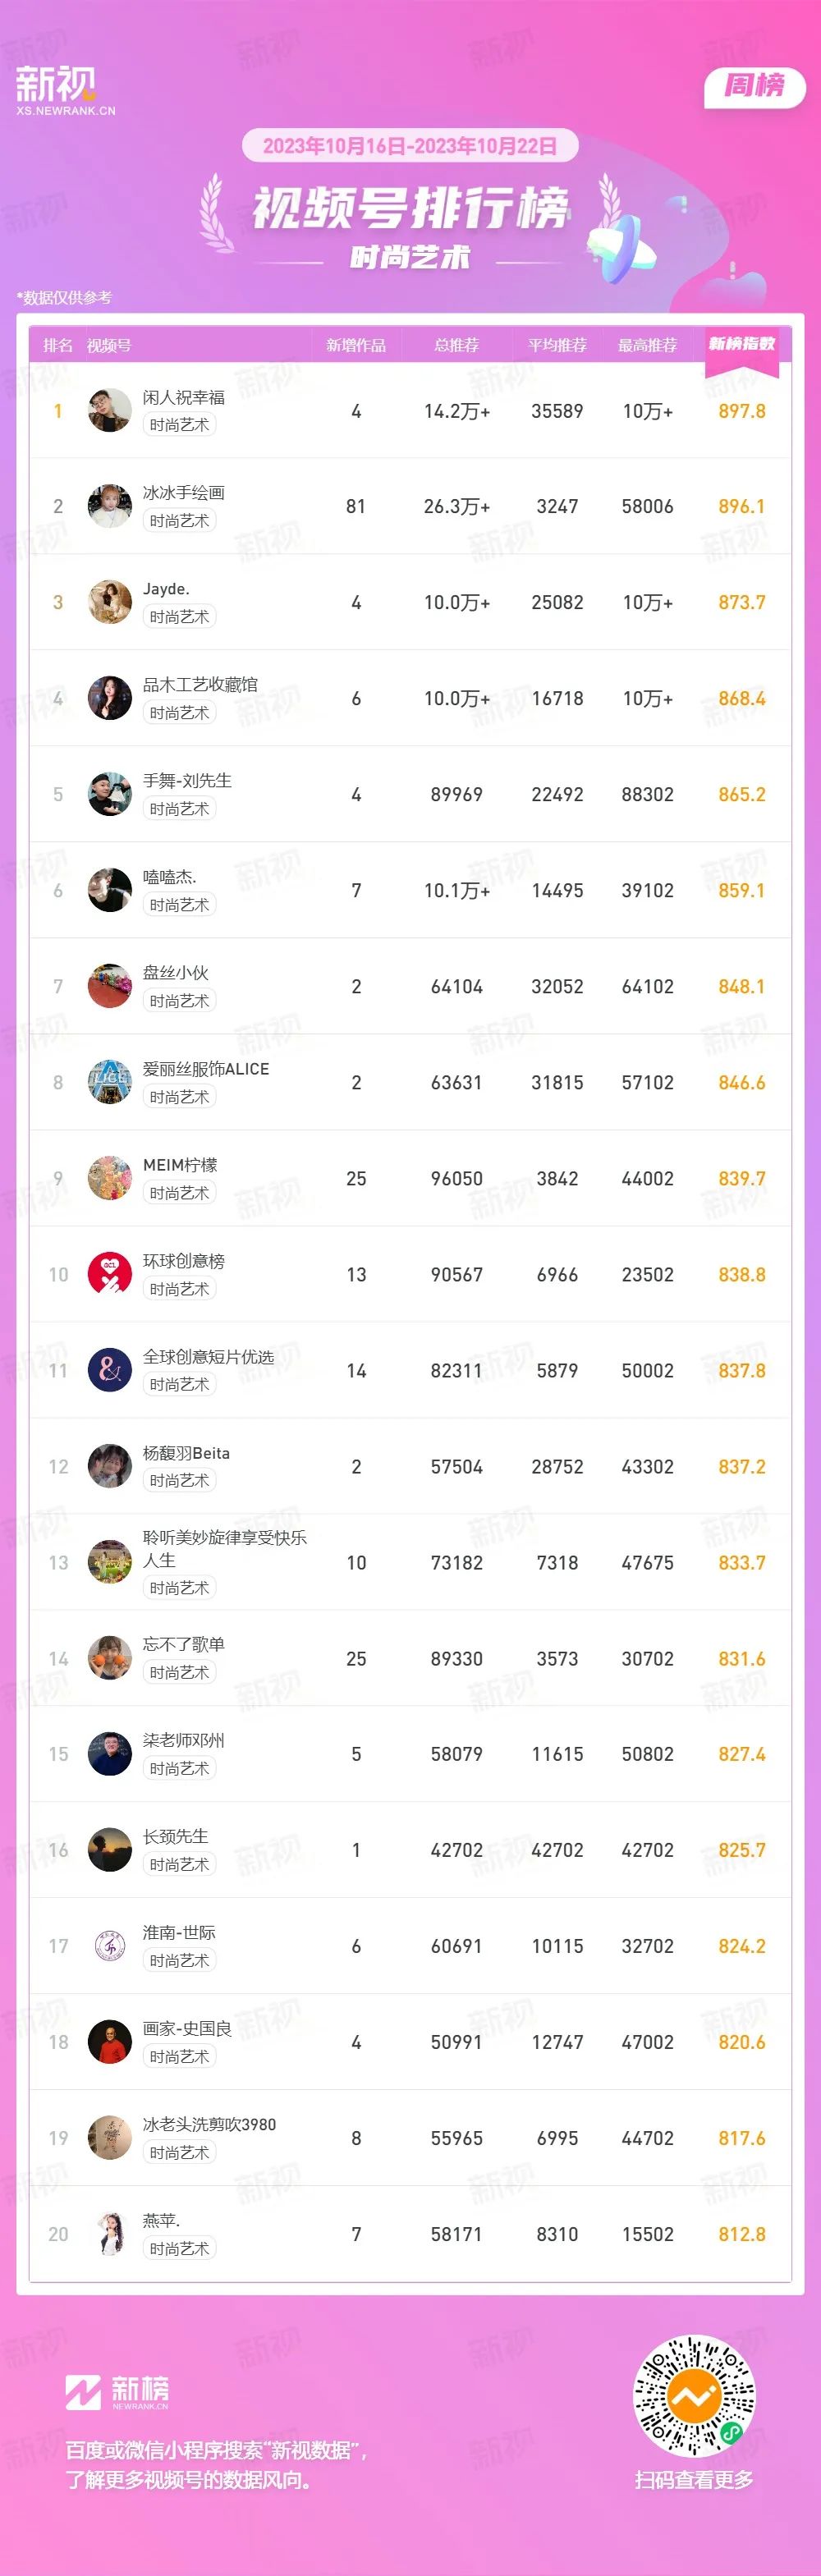Click 爱丽丝服饰ALICE storefront avatar
This screenshot has height=2576, width=821.
(x=110, y=1082)
